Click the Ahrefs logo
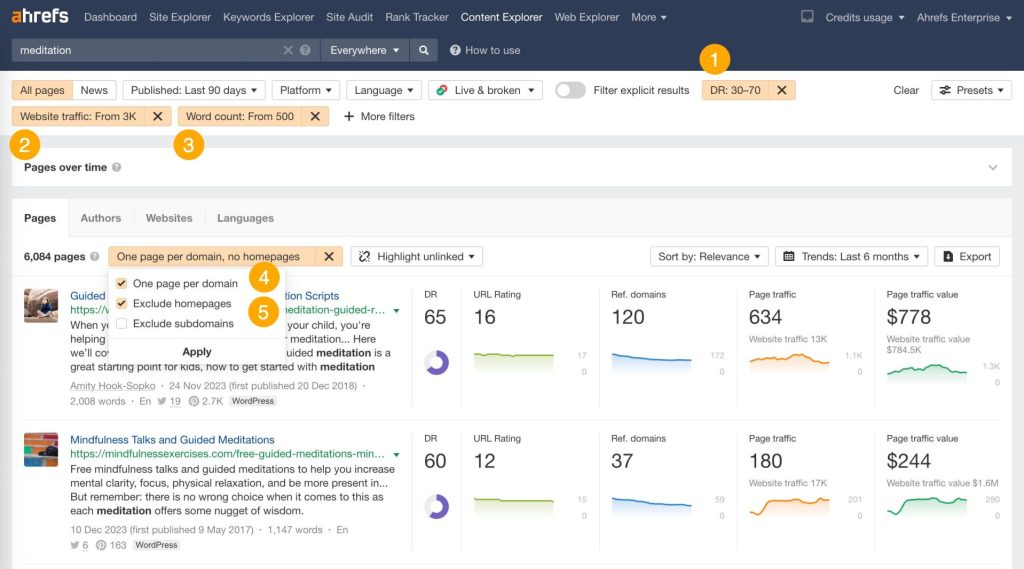The width and height of the screenshot is (1024, 569). [x=39, y=16]
